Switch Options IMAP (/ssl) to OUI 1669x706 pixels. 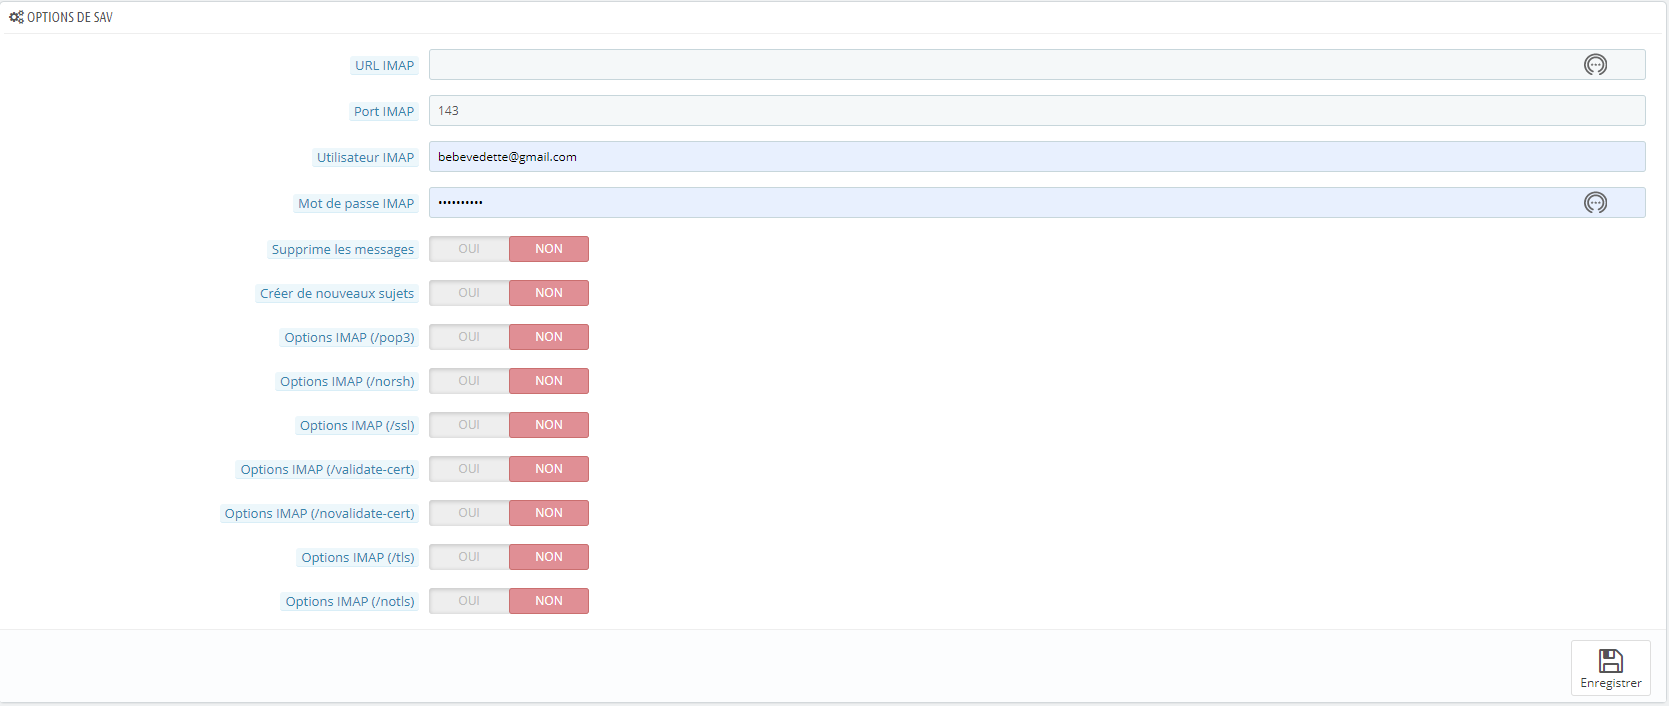pos(469,425)
